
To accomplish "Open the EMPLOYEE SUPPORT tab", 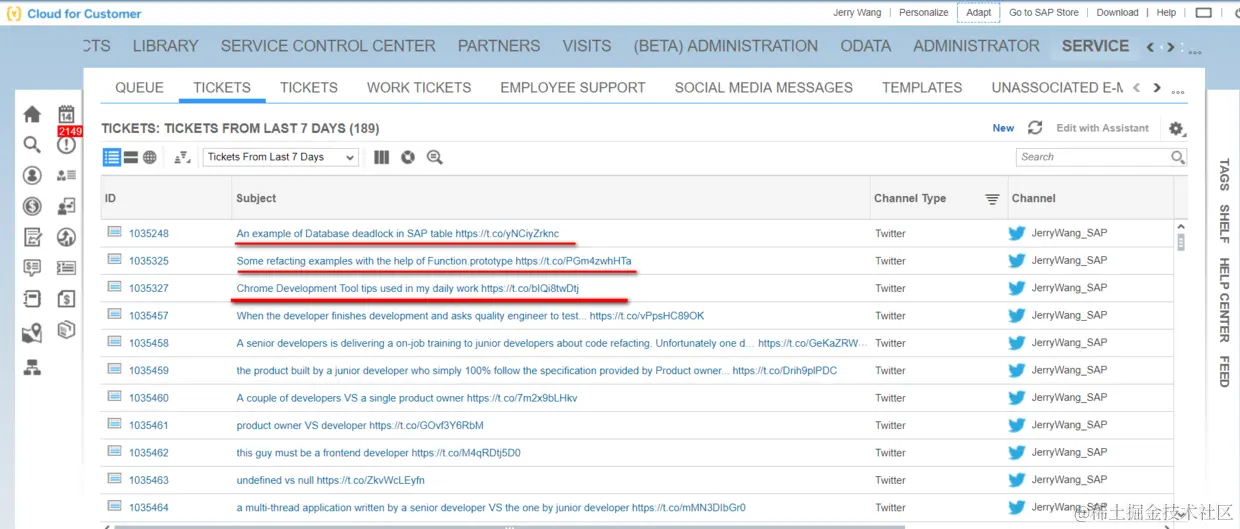I will point(573,88).
